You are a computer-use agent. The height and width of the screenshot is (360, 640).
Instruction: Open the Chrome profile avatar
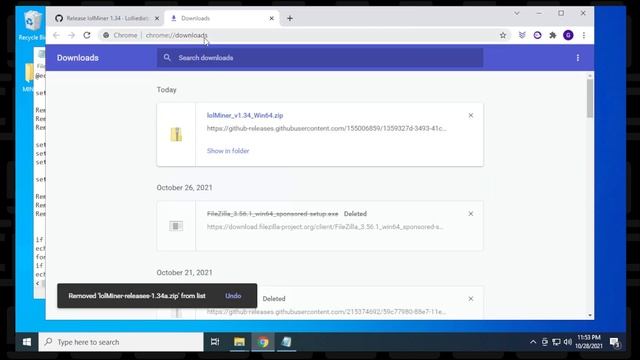(x=568, y=36)
